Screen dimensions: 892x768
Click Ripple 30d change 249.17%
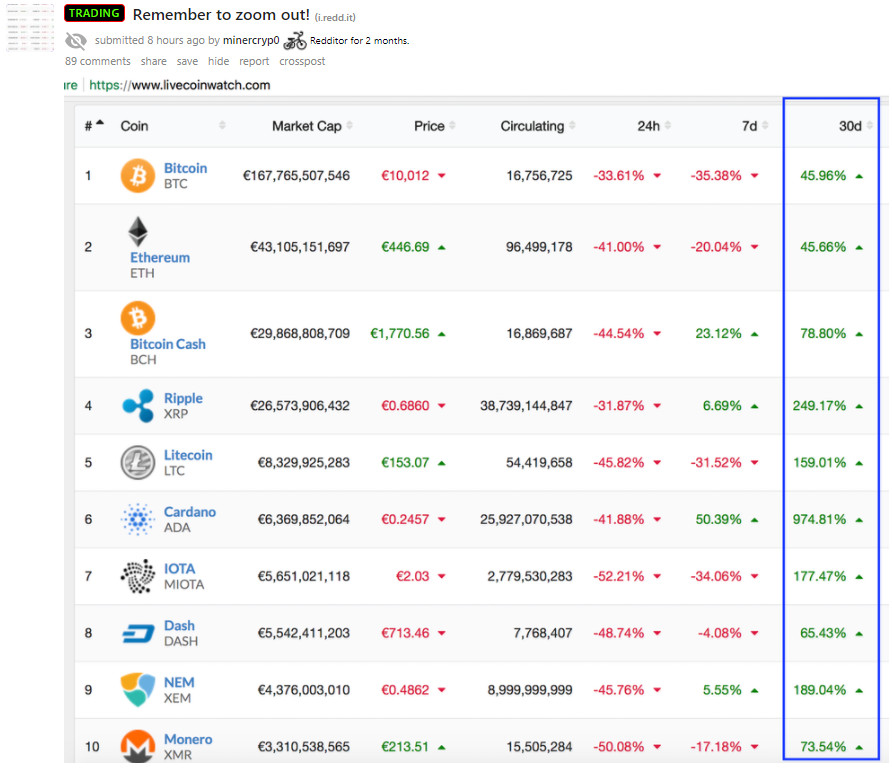pyautogui.click(x=820, y=406)
